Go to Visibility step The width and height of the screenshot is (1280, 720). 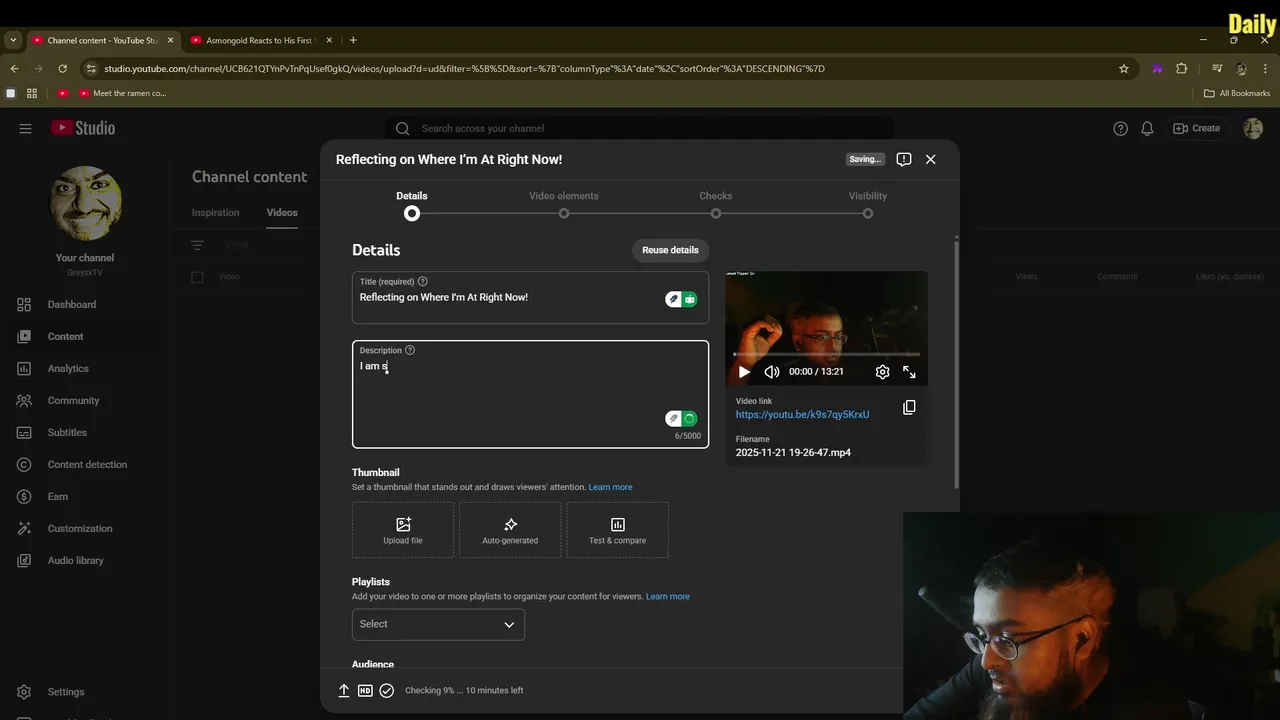[868, 204]
